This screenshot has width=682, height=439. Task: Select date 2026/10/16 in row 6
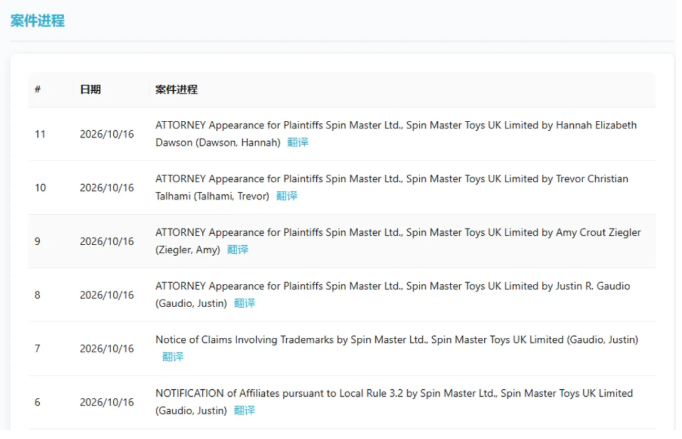coord(107,402)
